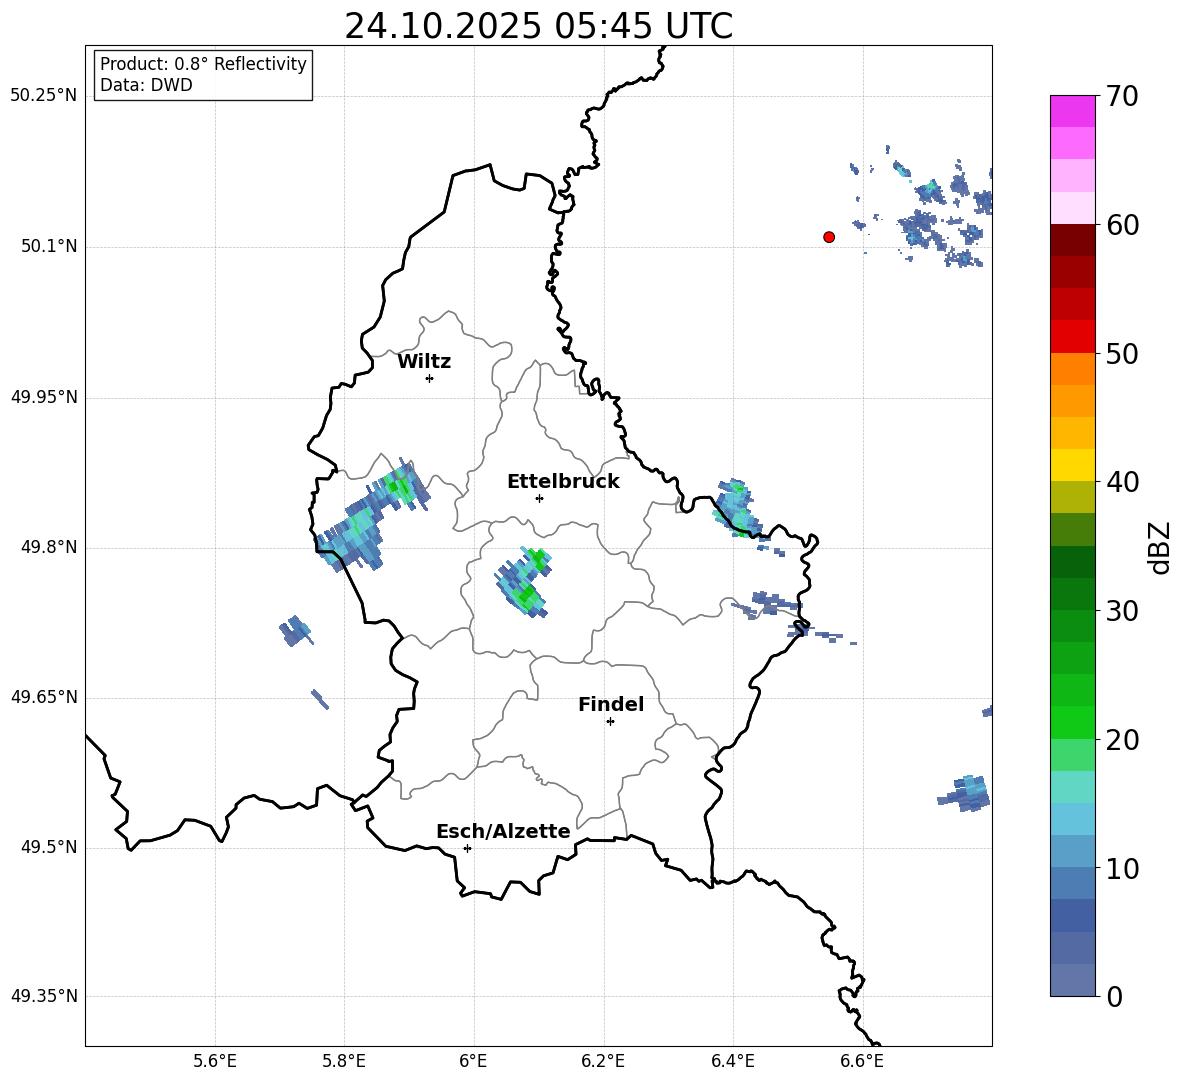
Task: Click the 'Data: DWD' label
Action: (146, 85)
